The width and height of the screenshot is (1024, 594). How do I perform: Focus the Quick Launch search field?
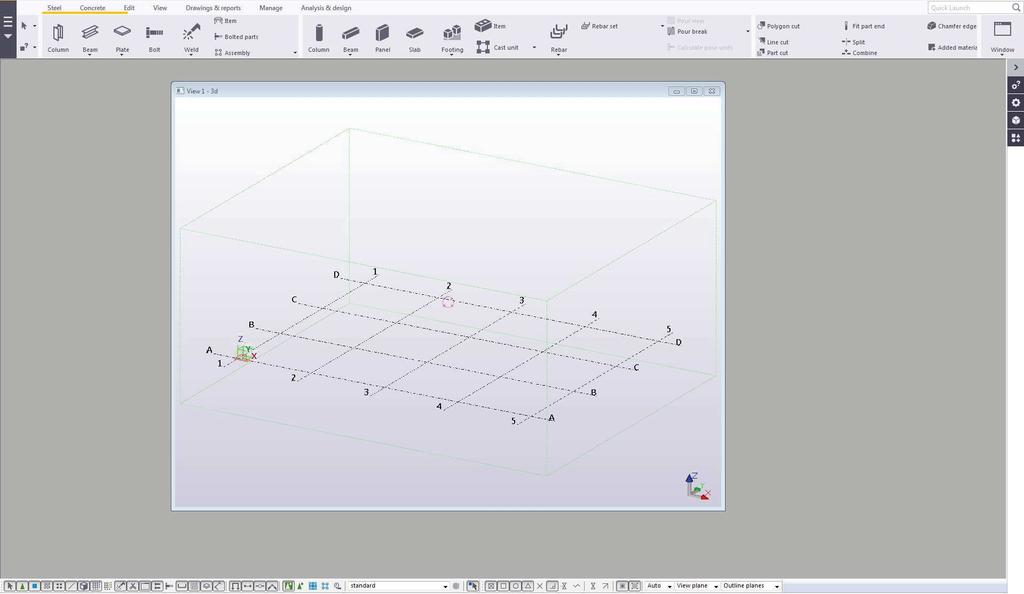click(969, 8)
